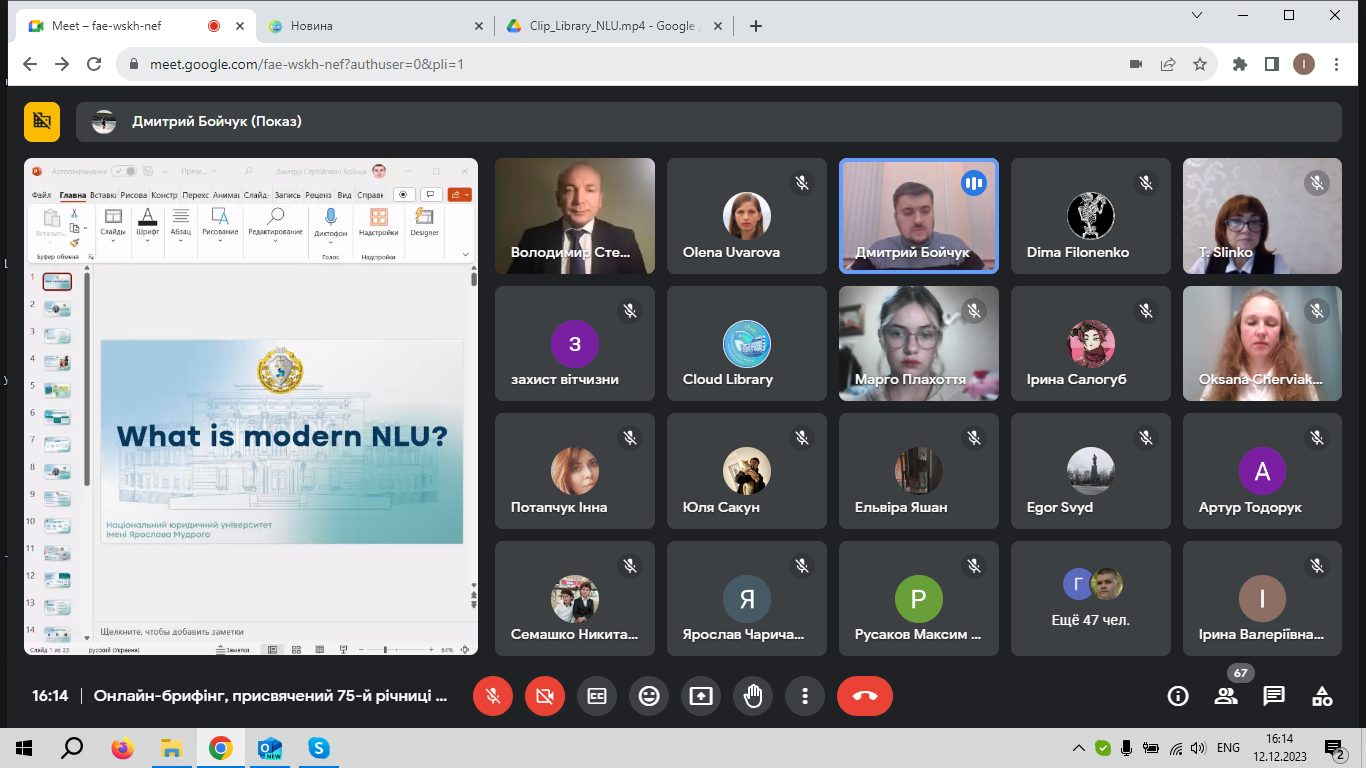Open Chrome's tab search dropdown arrow
1366x768 pixels.
1198,15
